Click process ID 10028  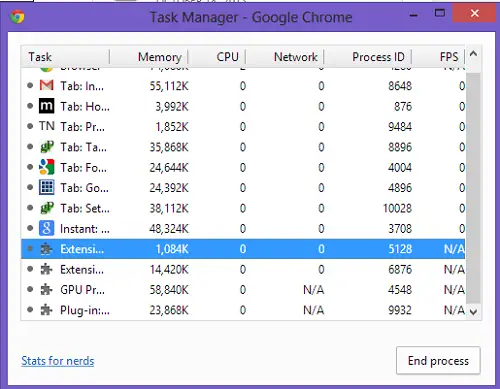pos(397,208)
